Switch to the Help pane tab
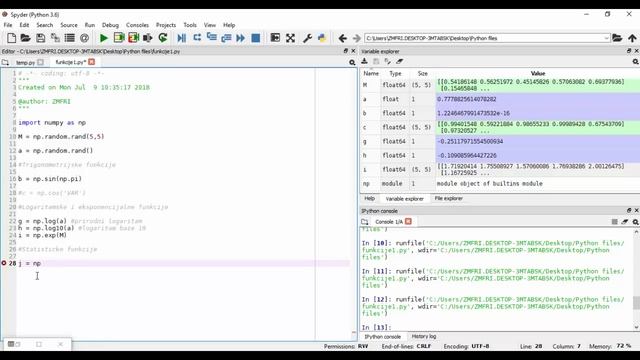 coord(369,198)
